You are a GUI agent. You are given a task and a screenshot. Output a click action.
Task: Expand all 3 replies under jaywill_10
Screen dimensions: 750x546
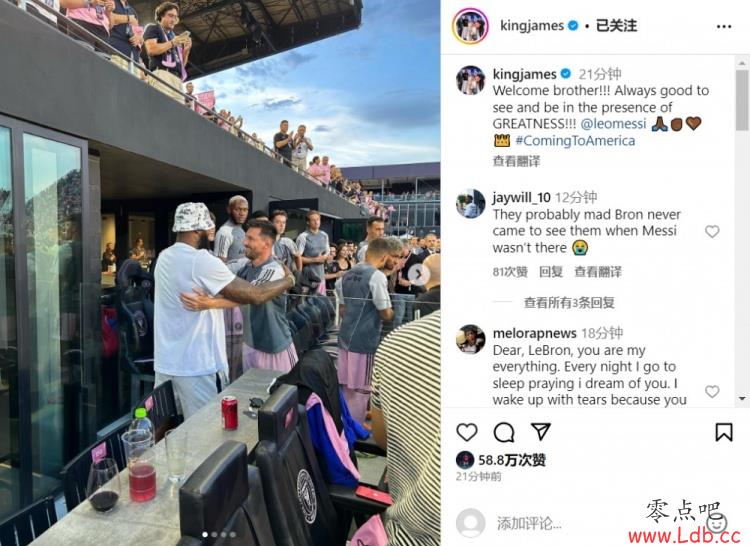tap(569, 302)
